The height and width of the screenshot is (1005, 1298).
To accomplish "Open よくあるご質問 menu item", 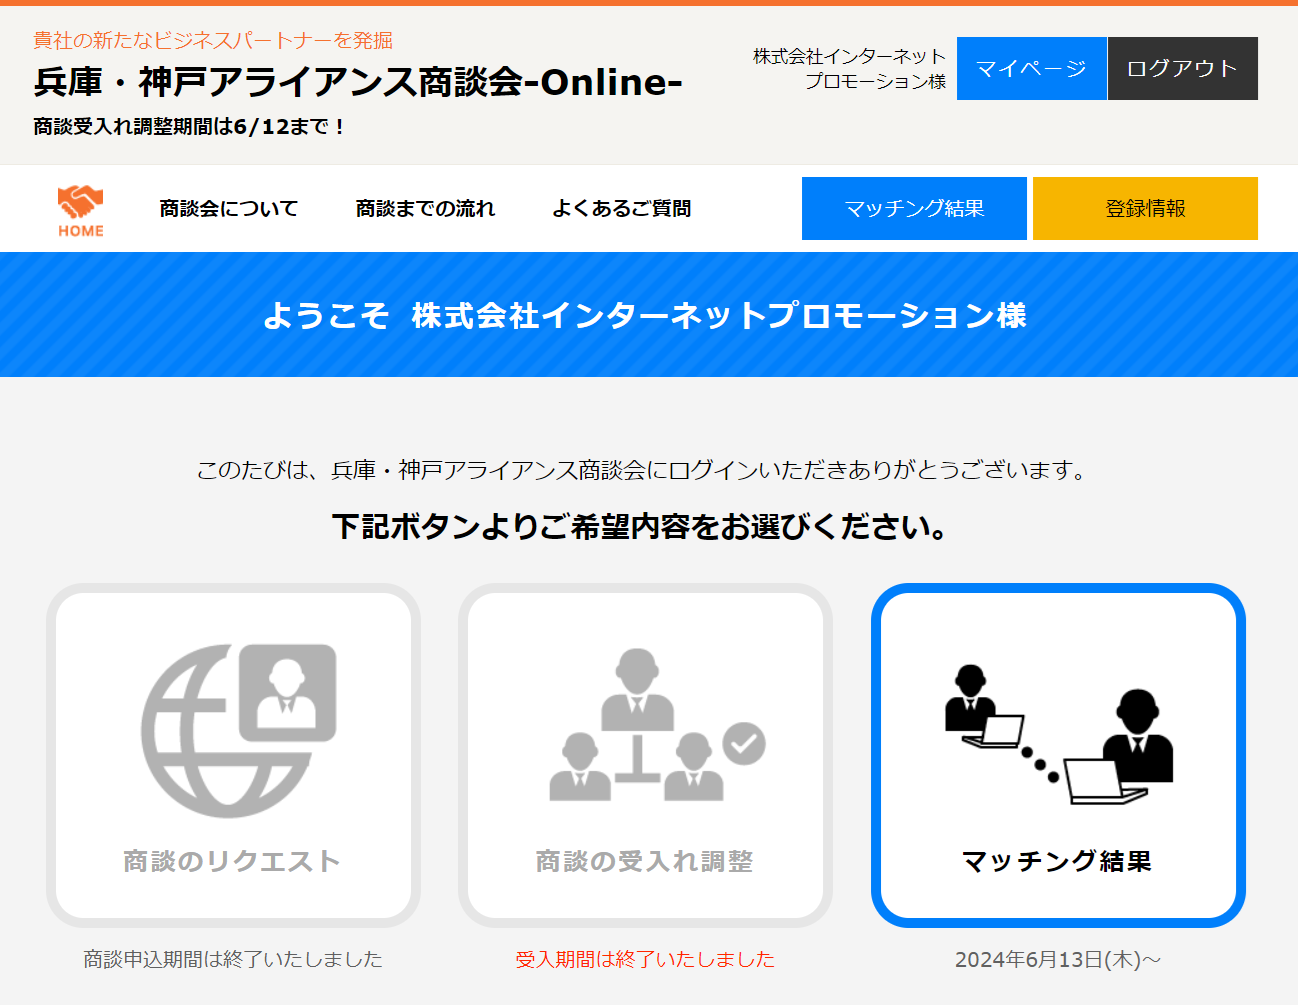I will click(622, 208).
